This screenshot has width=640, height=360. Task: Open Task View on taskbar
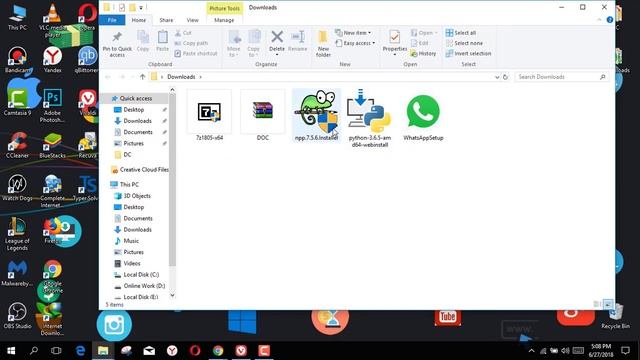coord(56,351)
